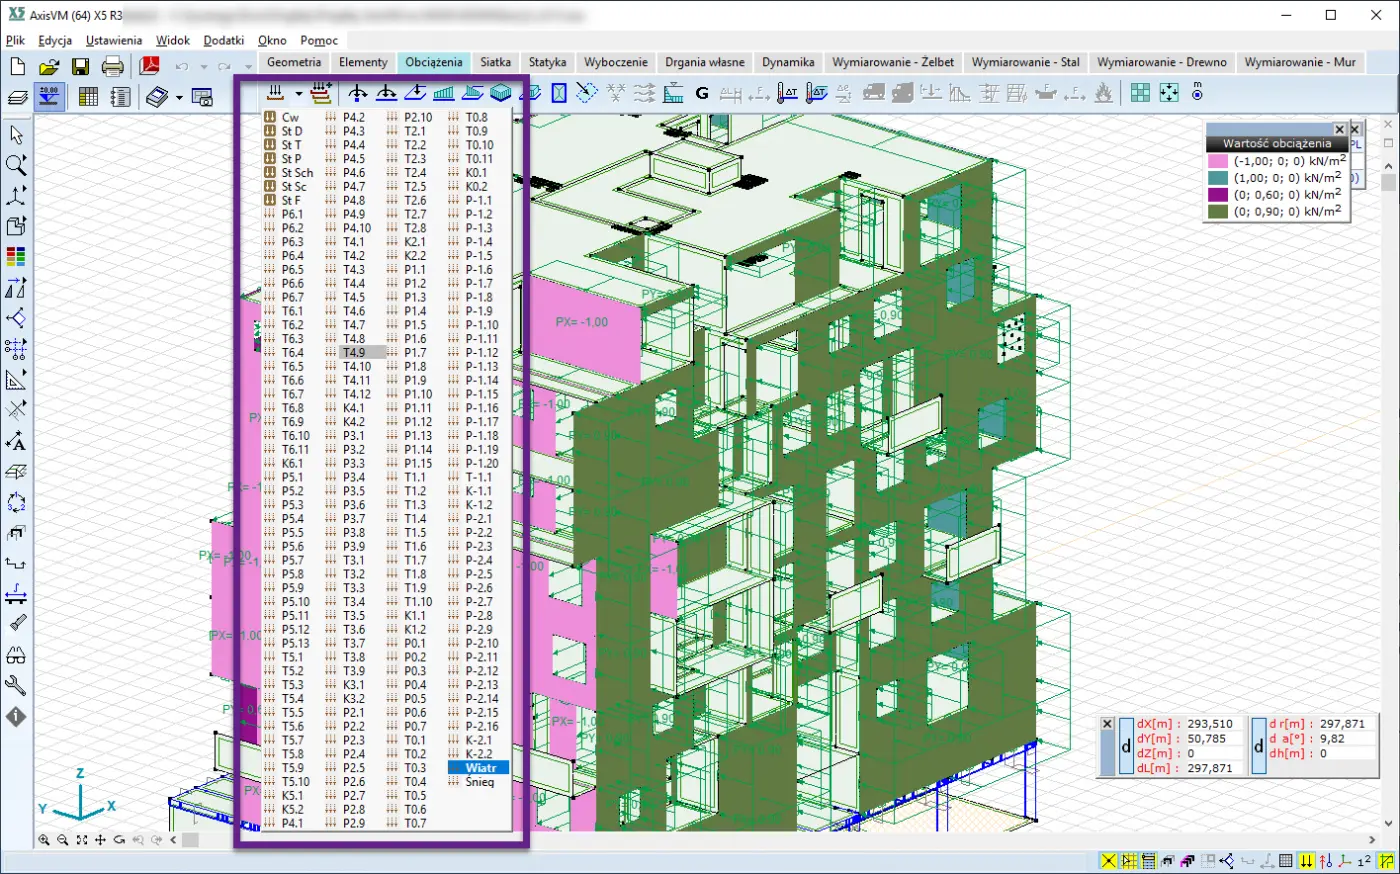Select the Śnieg load case entry
This screenshot has width=1400, height=874.
click(479, 782)
